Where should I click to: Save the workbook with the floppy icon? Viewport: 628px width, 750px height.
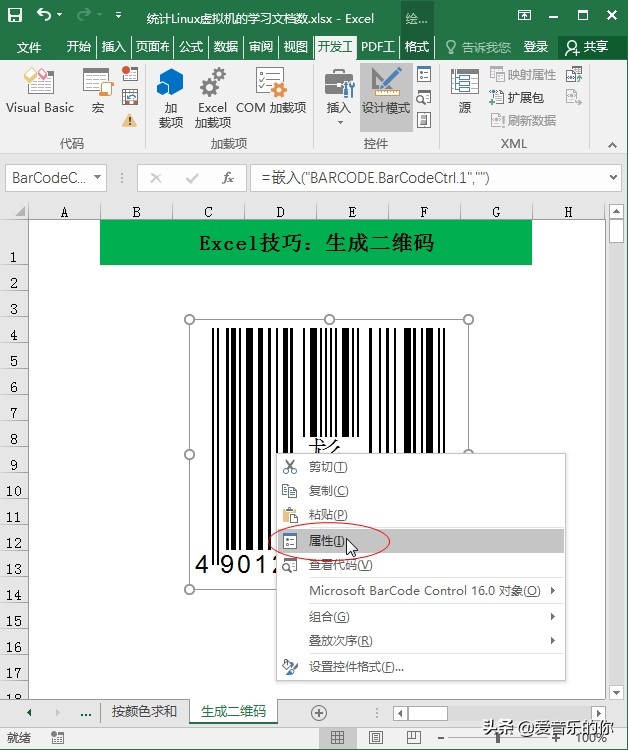pyautogui.click(x=15, y=15)
